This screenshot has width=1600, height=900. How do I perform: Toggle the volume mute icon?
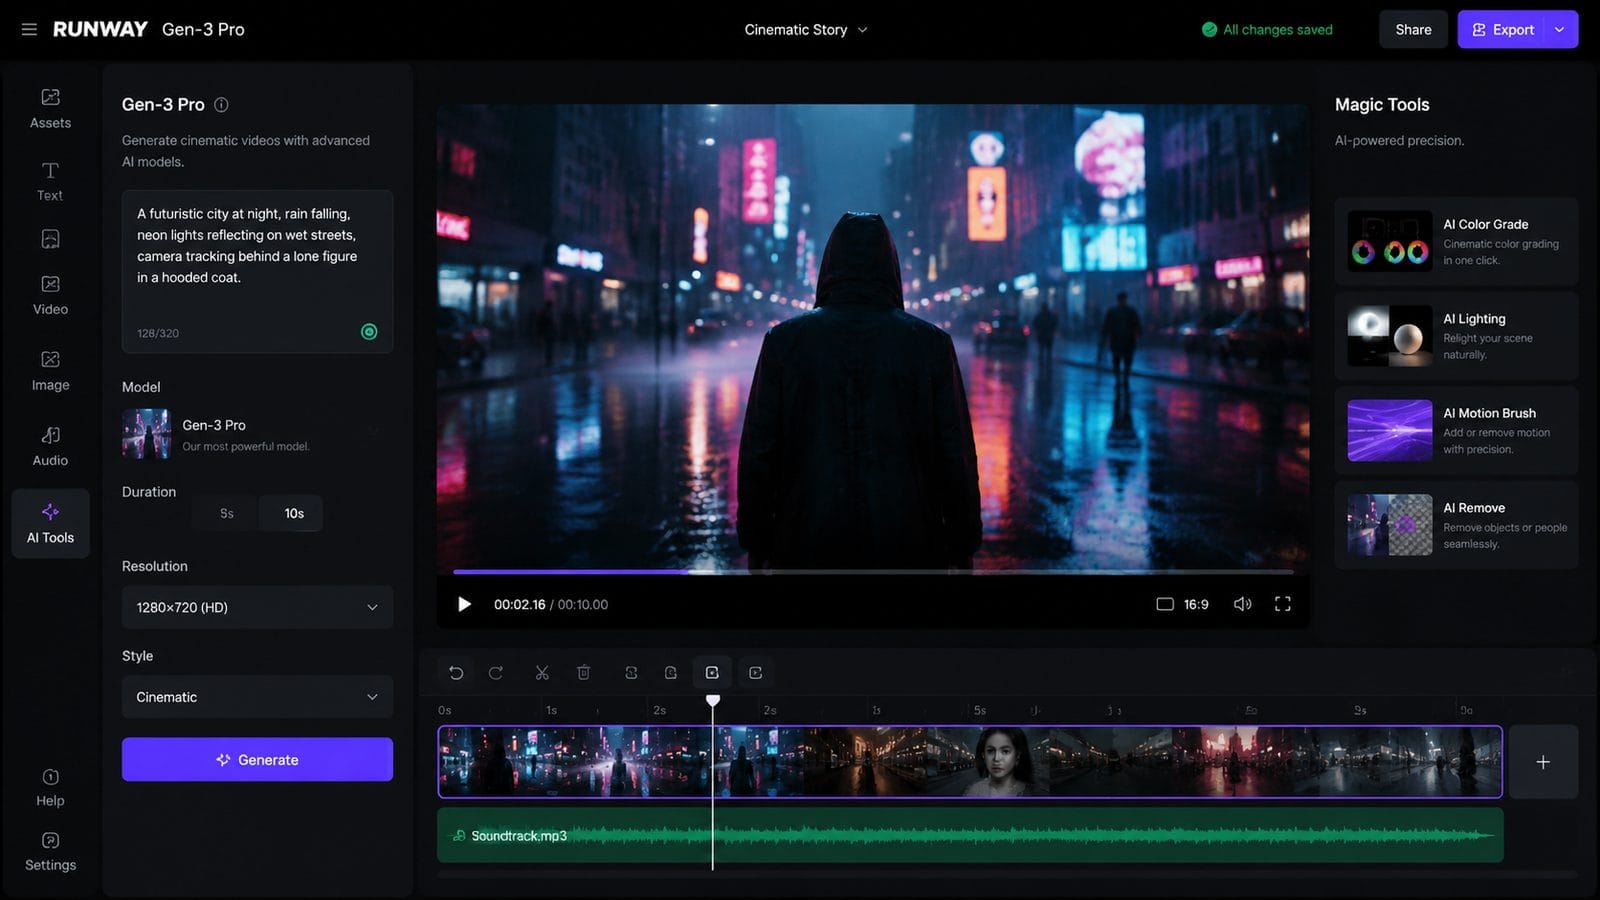coord(1242,604)
